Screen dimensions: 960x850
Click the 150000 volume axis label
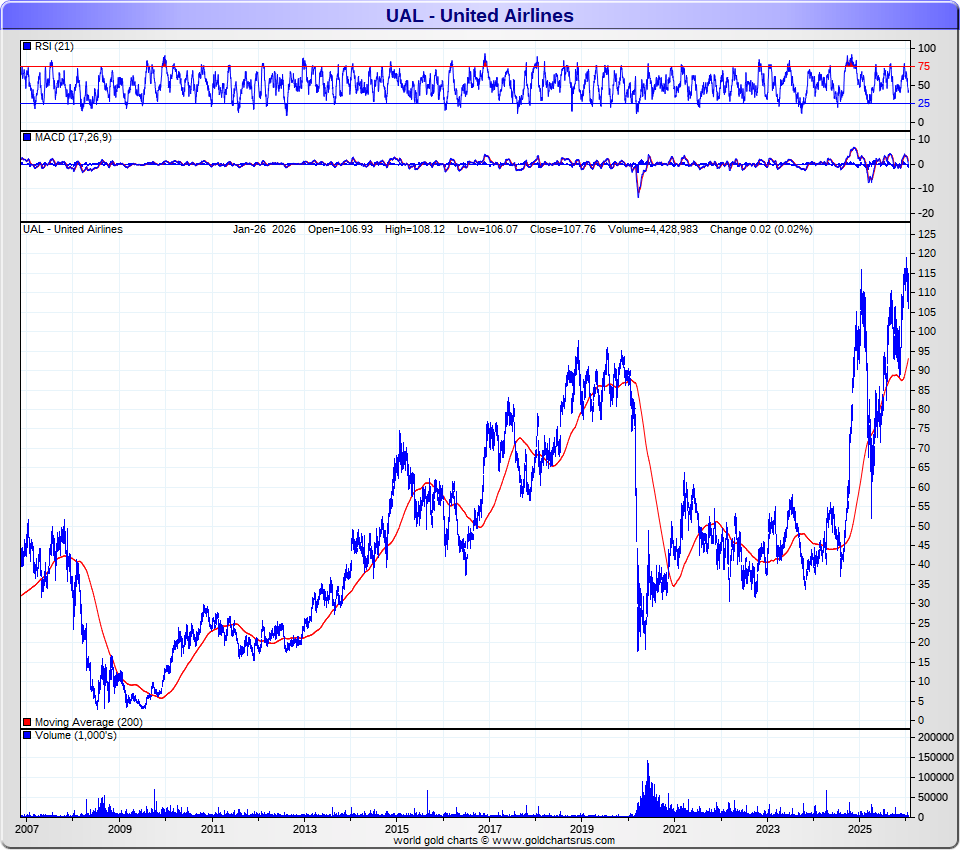(936, 758)
